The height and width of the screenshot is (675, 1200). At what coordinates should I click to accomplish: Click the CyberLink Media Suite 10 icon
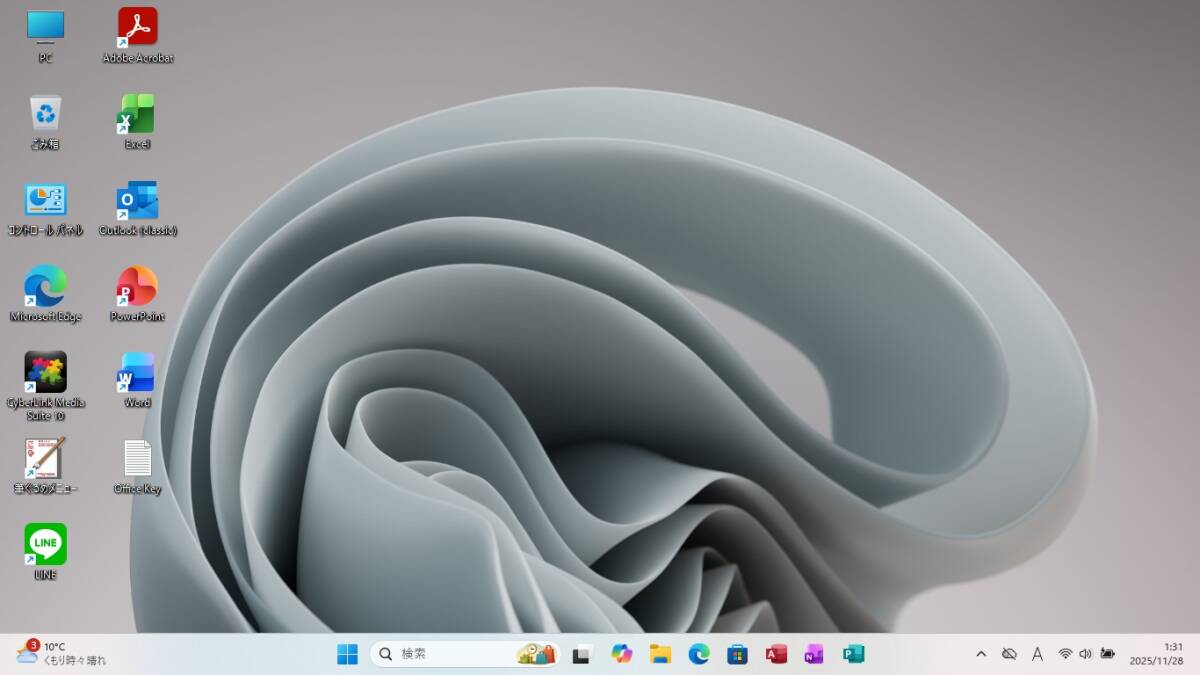tap(45, 373)
